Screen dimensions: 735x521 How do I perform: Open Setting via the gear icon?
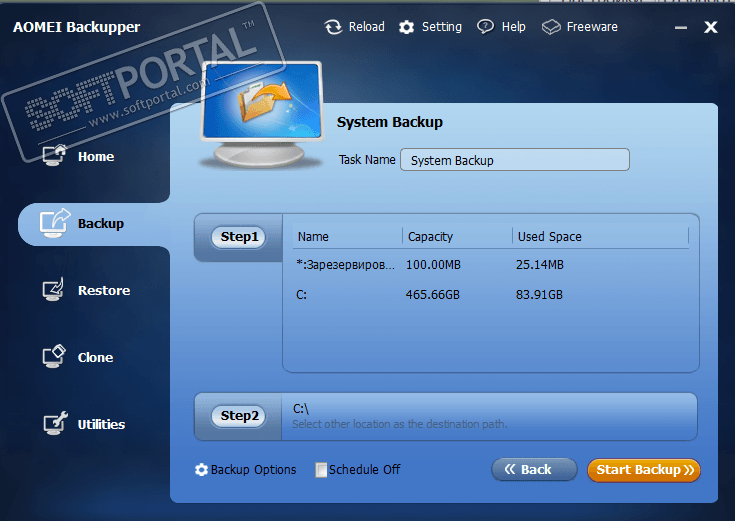[x=406, y=27]
